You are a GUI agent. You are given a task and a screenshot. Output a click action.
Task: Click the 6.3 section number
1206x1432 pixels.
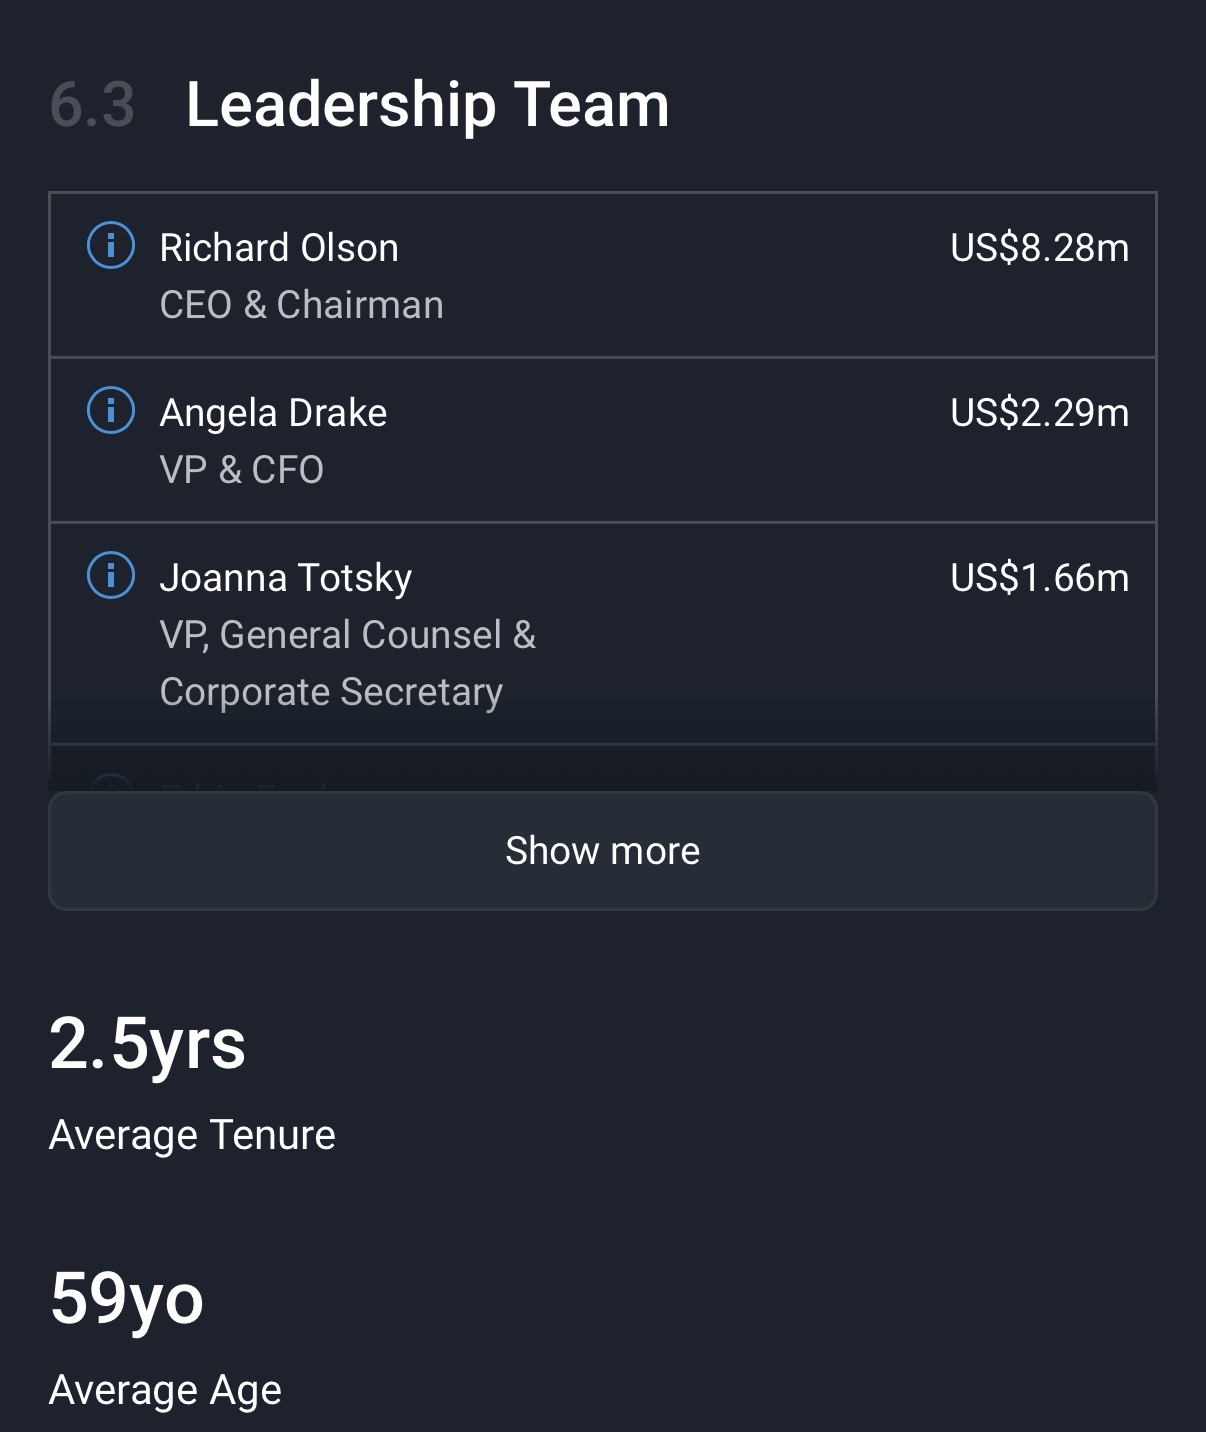92,105
